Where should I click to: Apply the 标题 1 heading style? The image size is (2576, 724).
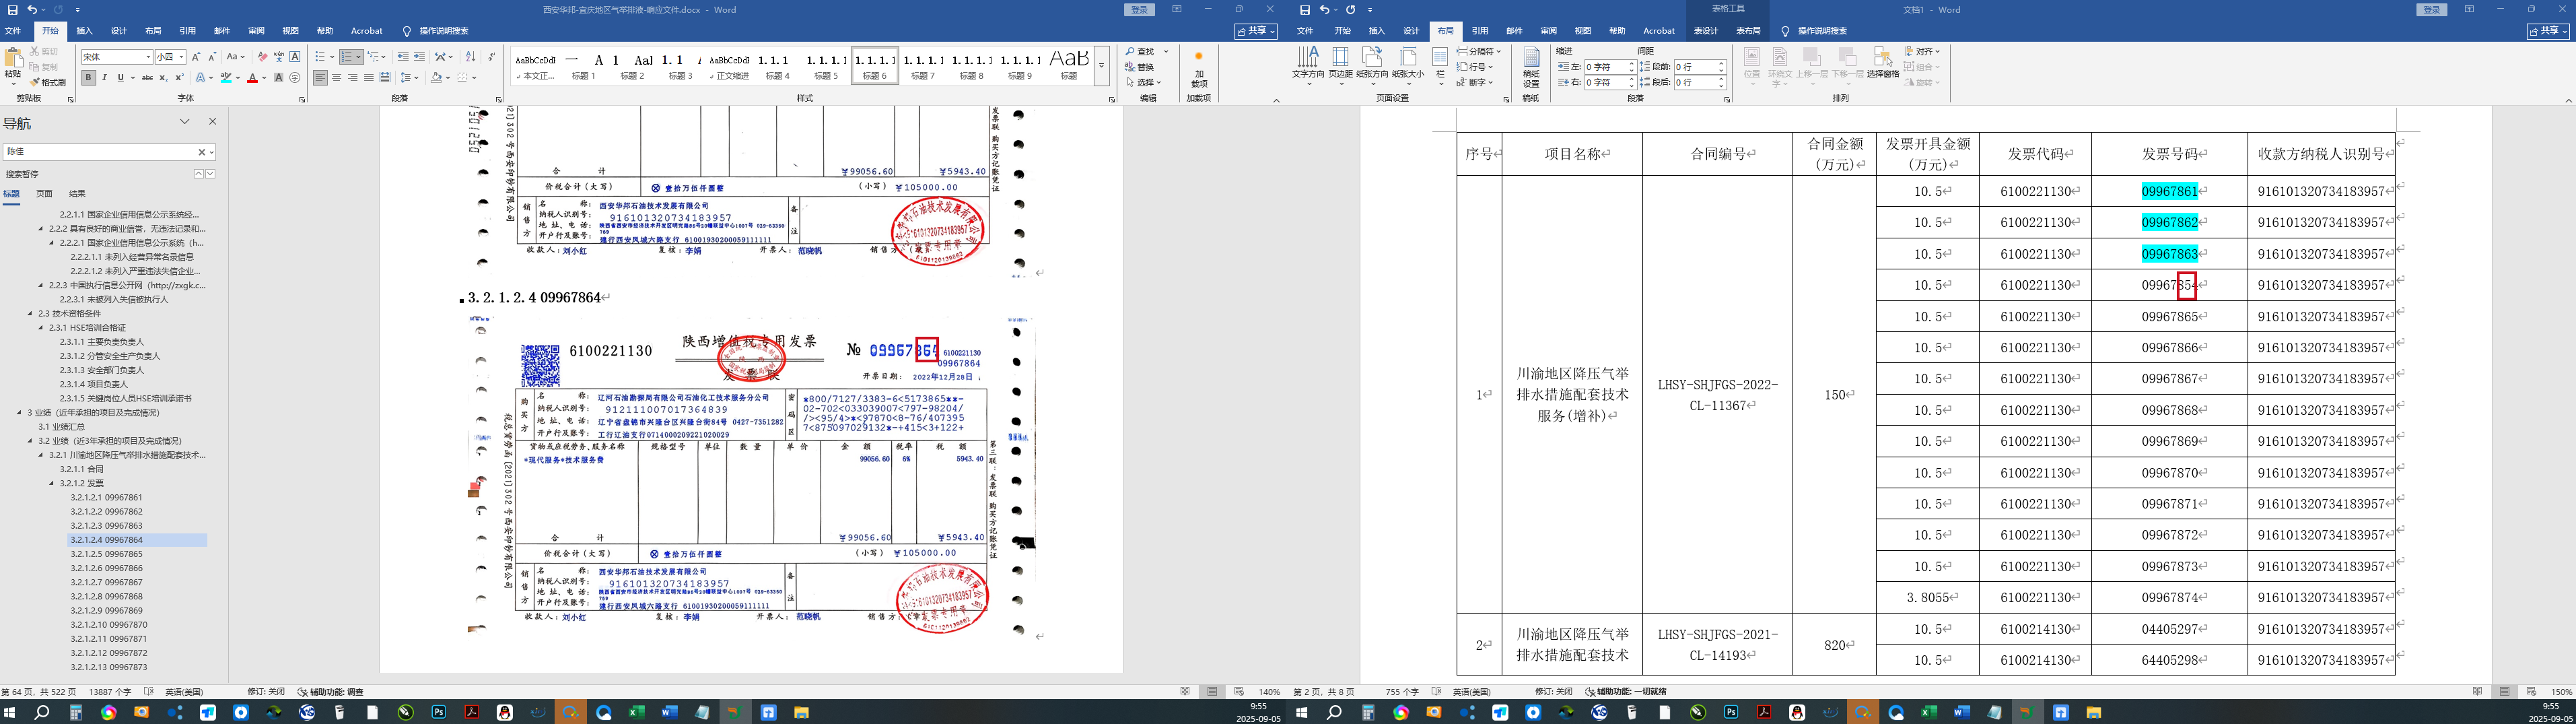tap(583, 66)
